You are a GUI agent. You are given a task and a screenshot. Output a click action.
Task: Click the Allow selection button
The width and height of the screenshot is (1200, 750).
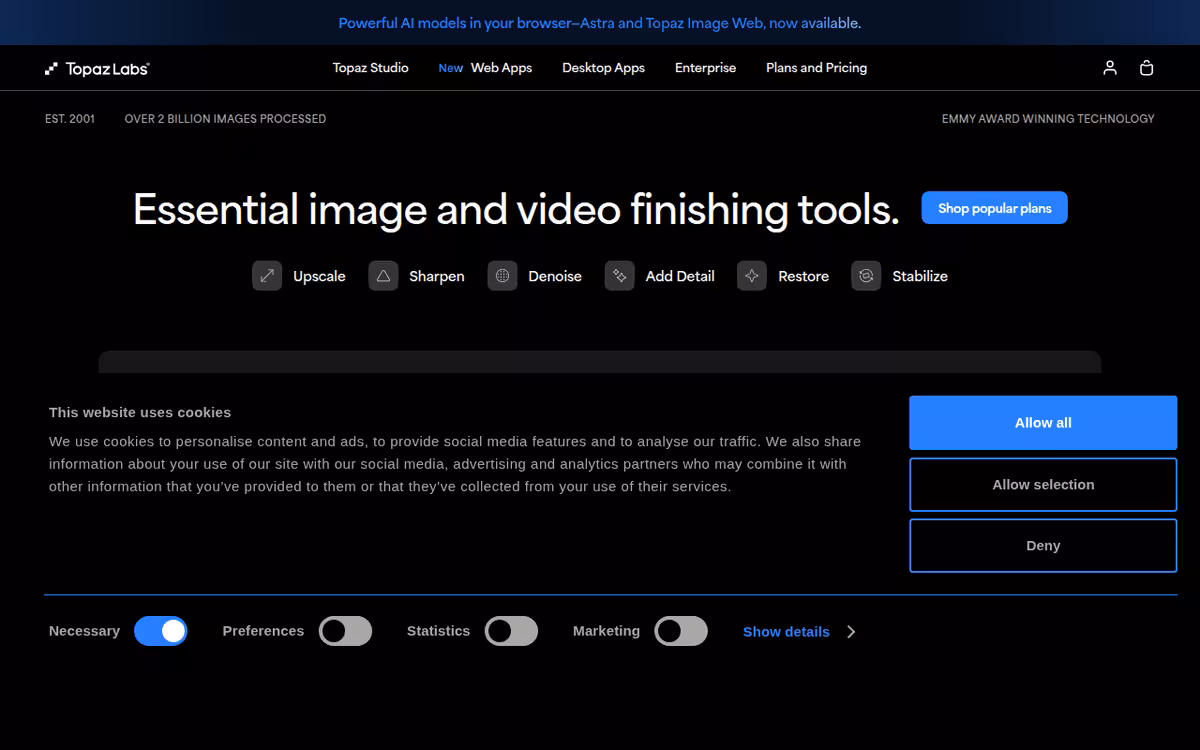tap(1043, 485)
